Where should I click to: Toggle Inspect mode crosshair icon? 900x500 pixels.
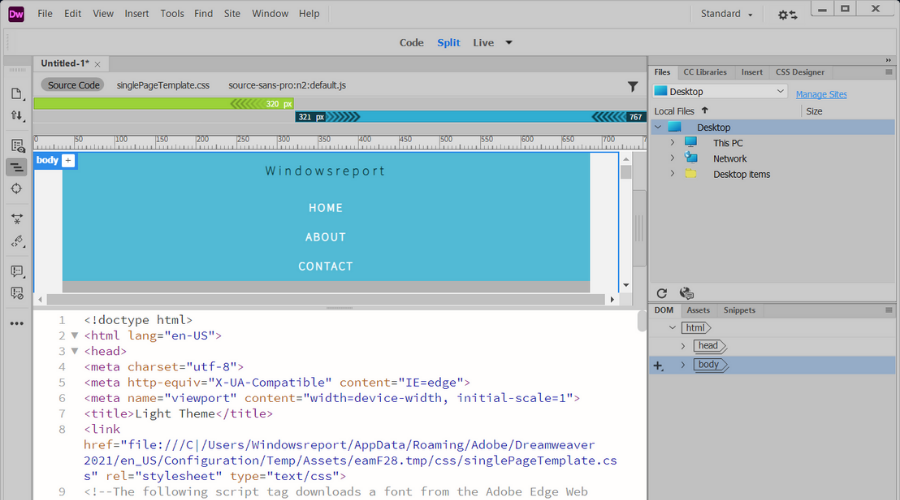pos(17,189)
